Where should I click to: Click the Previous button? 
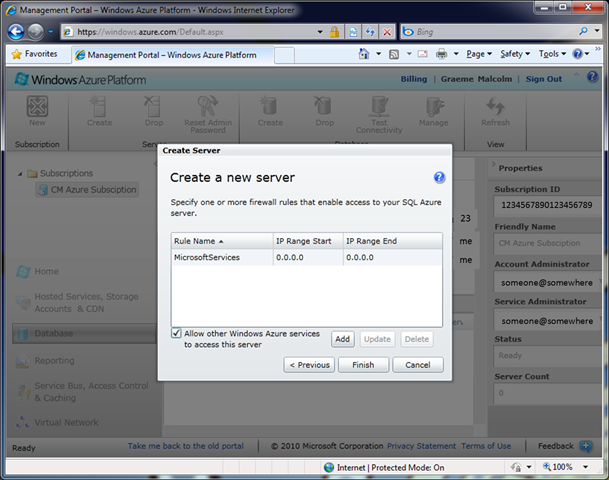309,365
